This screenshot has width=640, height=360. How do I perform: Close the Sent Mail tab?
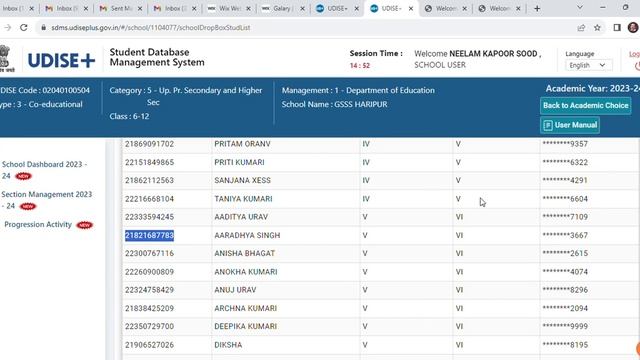(140, 8)
